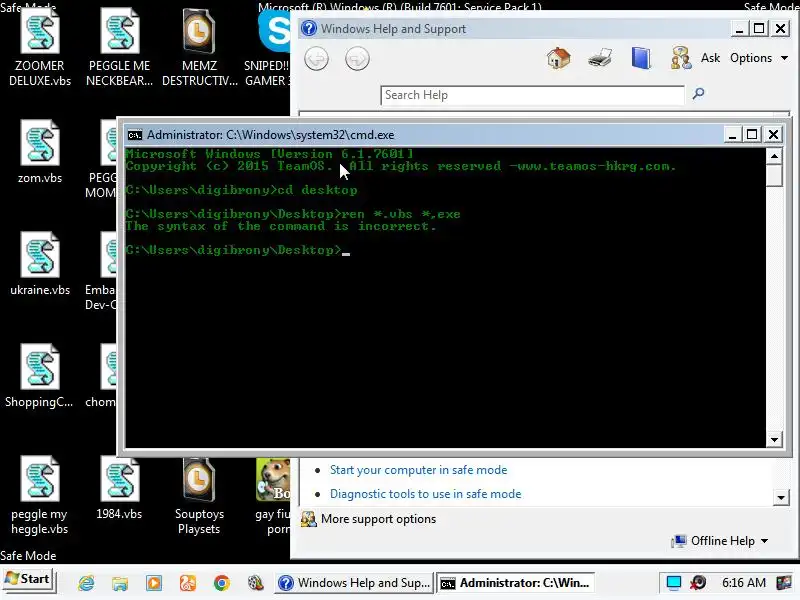Click the Ask button in Help toolbar
This screenshot has height=600, width=800.
pyautogui.click(x=695, y=58)
